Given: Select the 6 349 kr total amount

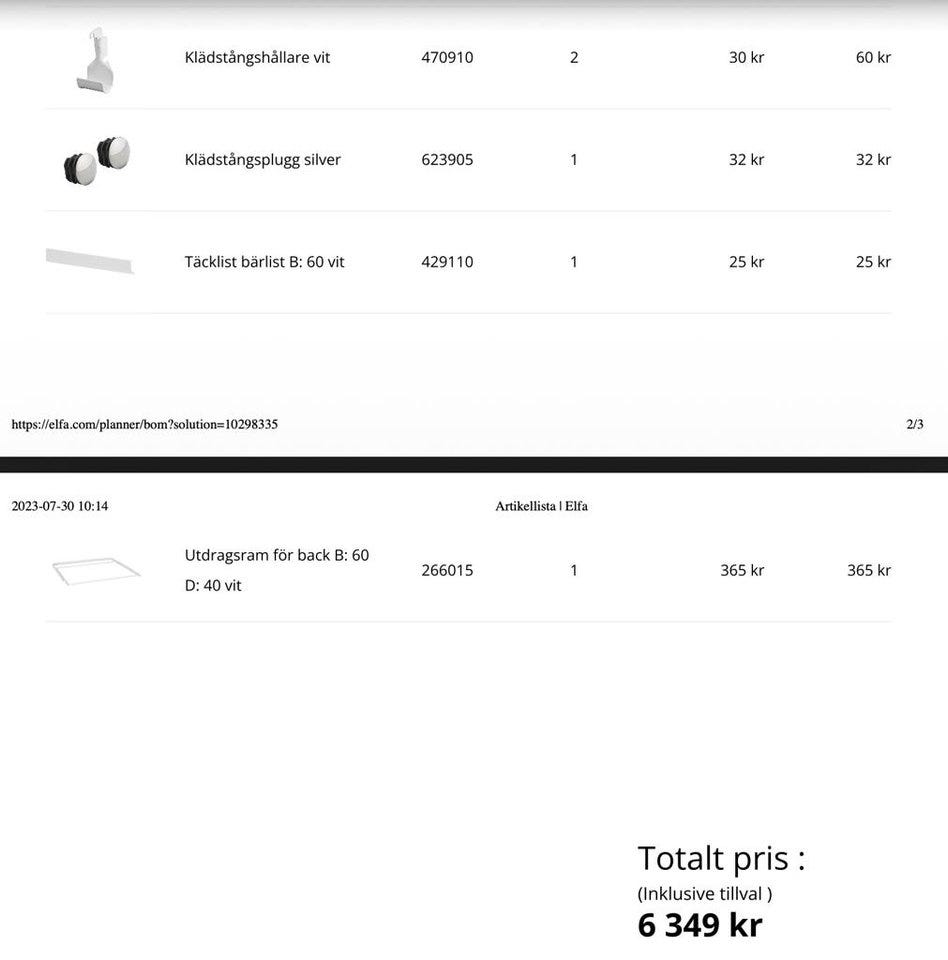Looking at the screenshot, I should click(x=699, y=925).
